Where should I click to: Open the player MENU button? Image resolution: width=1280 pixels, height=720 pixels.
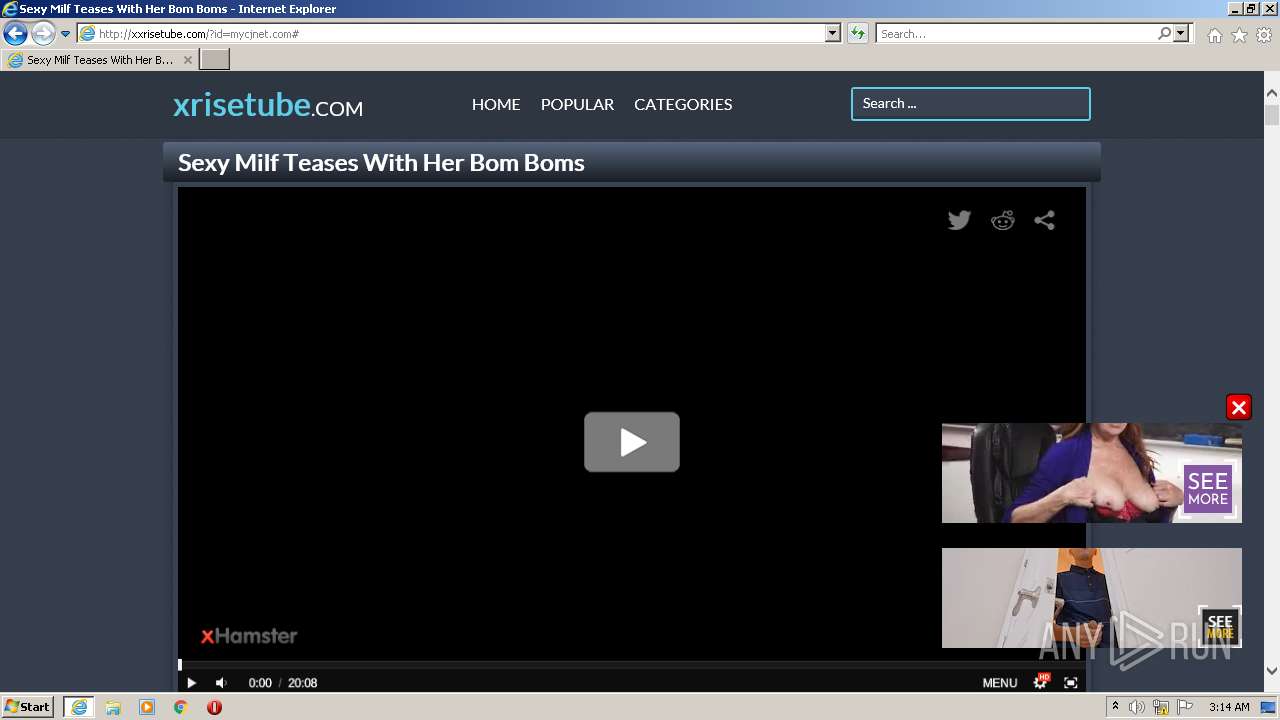pyautogui.click(x=1000, y=683)
